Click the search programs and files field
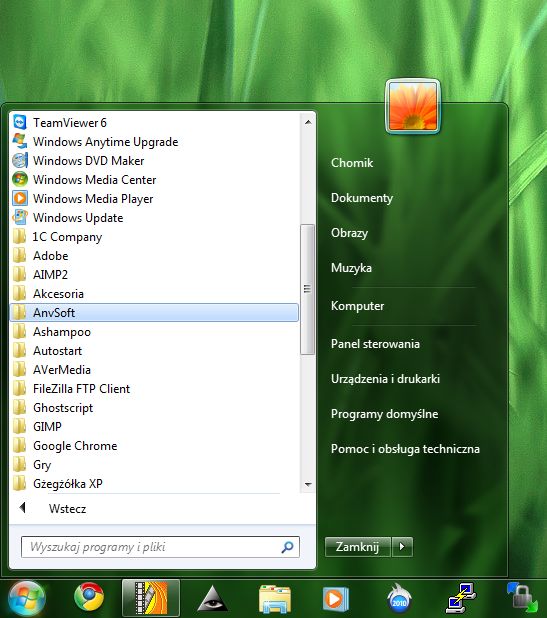Screen dimensions: 547x618 point(160,547)
